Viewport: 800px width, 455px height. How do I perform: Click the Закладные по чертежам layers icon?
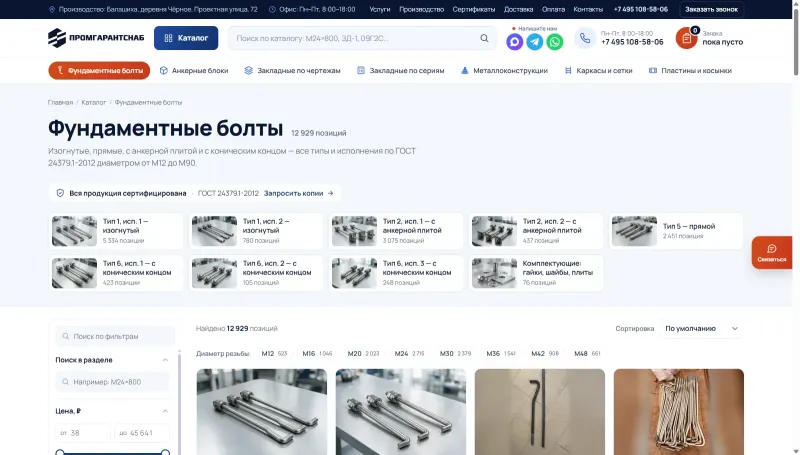point(248,70)
